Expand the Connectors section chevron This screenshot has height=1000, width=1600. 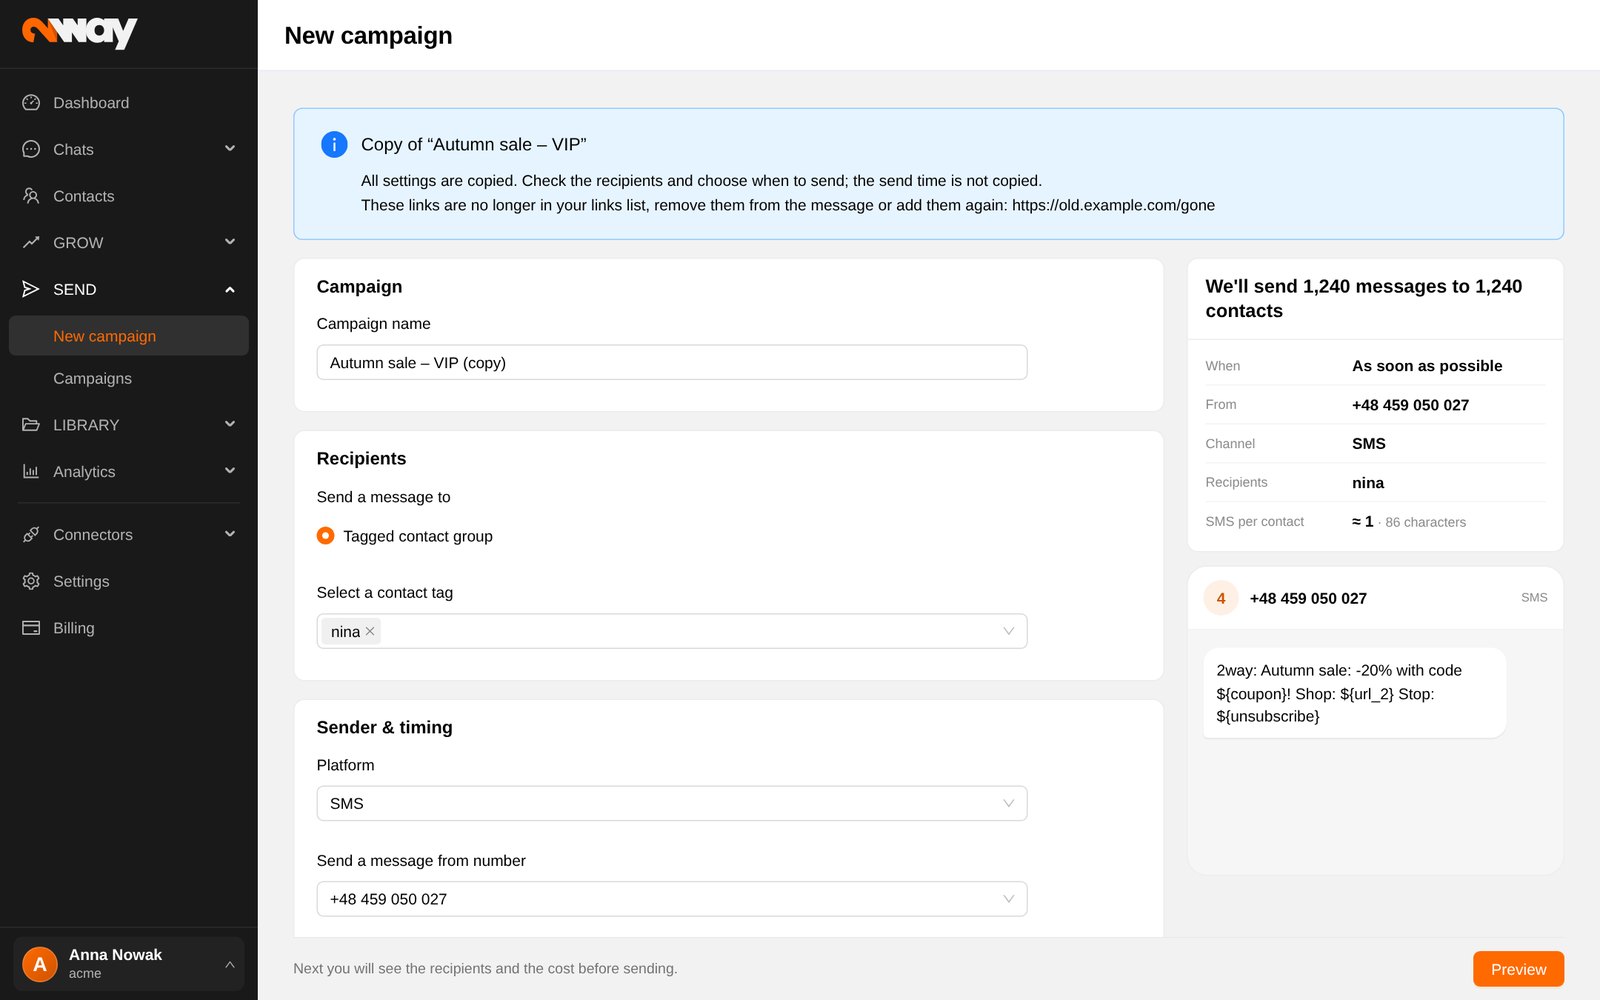pos(230,535)
